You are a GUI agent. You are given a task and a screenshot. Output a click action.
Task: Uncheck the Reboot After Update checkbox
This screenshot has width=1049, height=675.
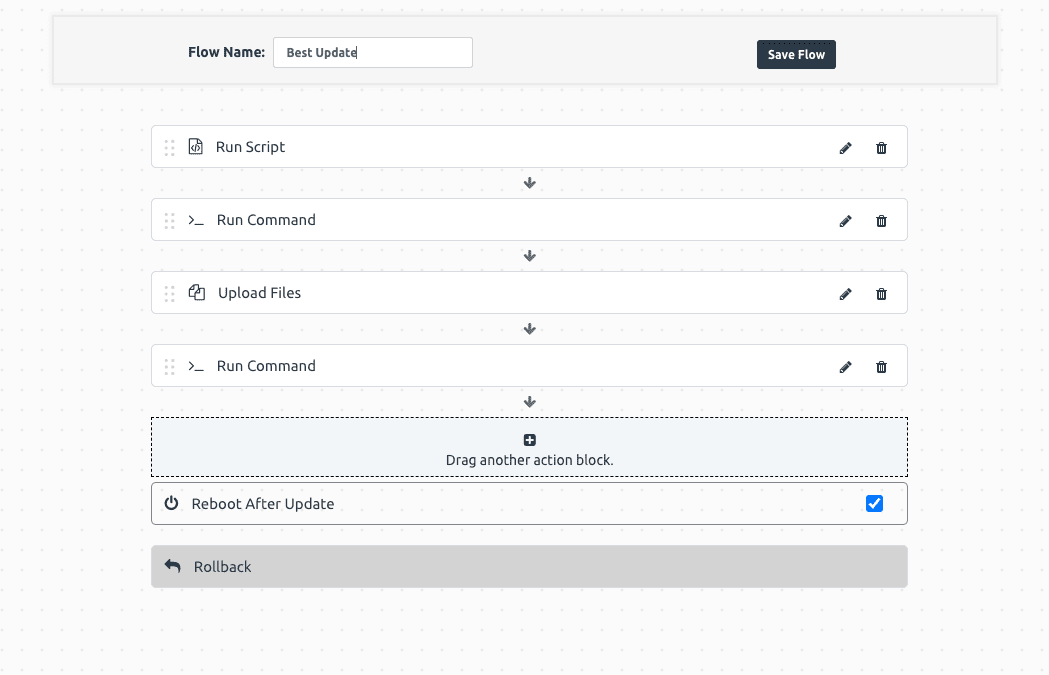coord(874,504)
